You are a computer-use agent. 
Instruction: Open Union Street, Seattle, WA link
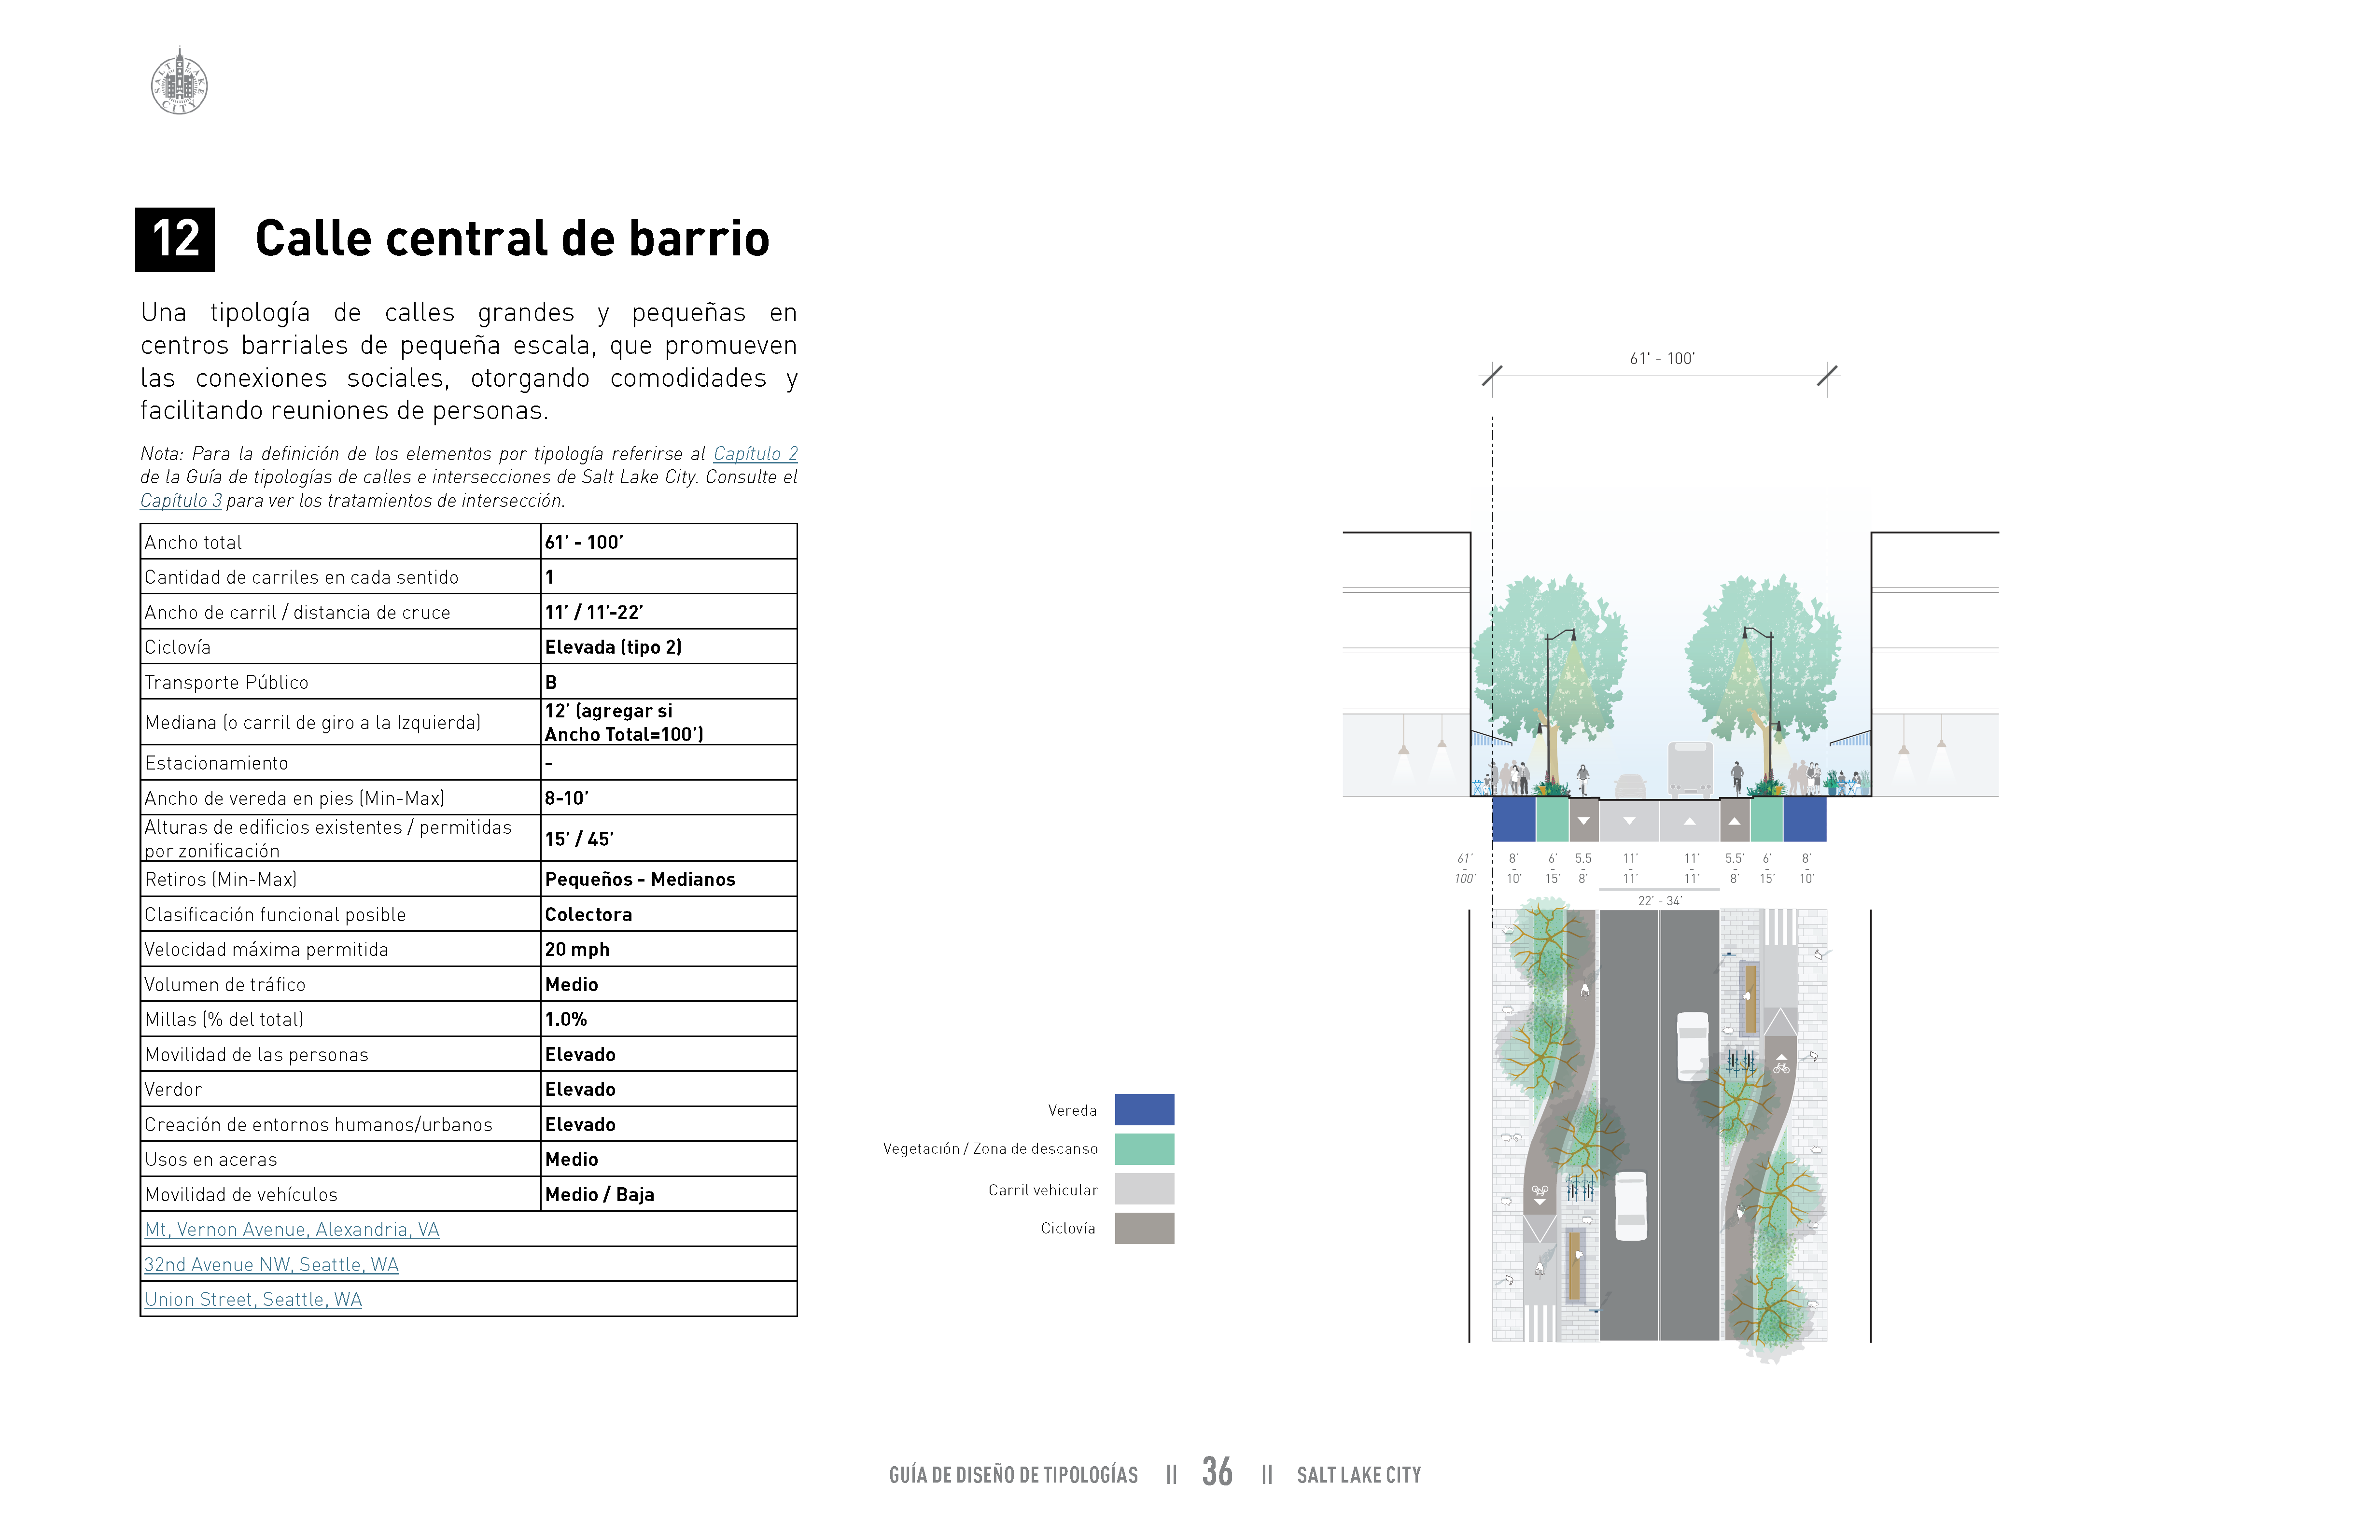click(x=253, y=1300)
